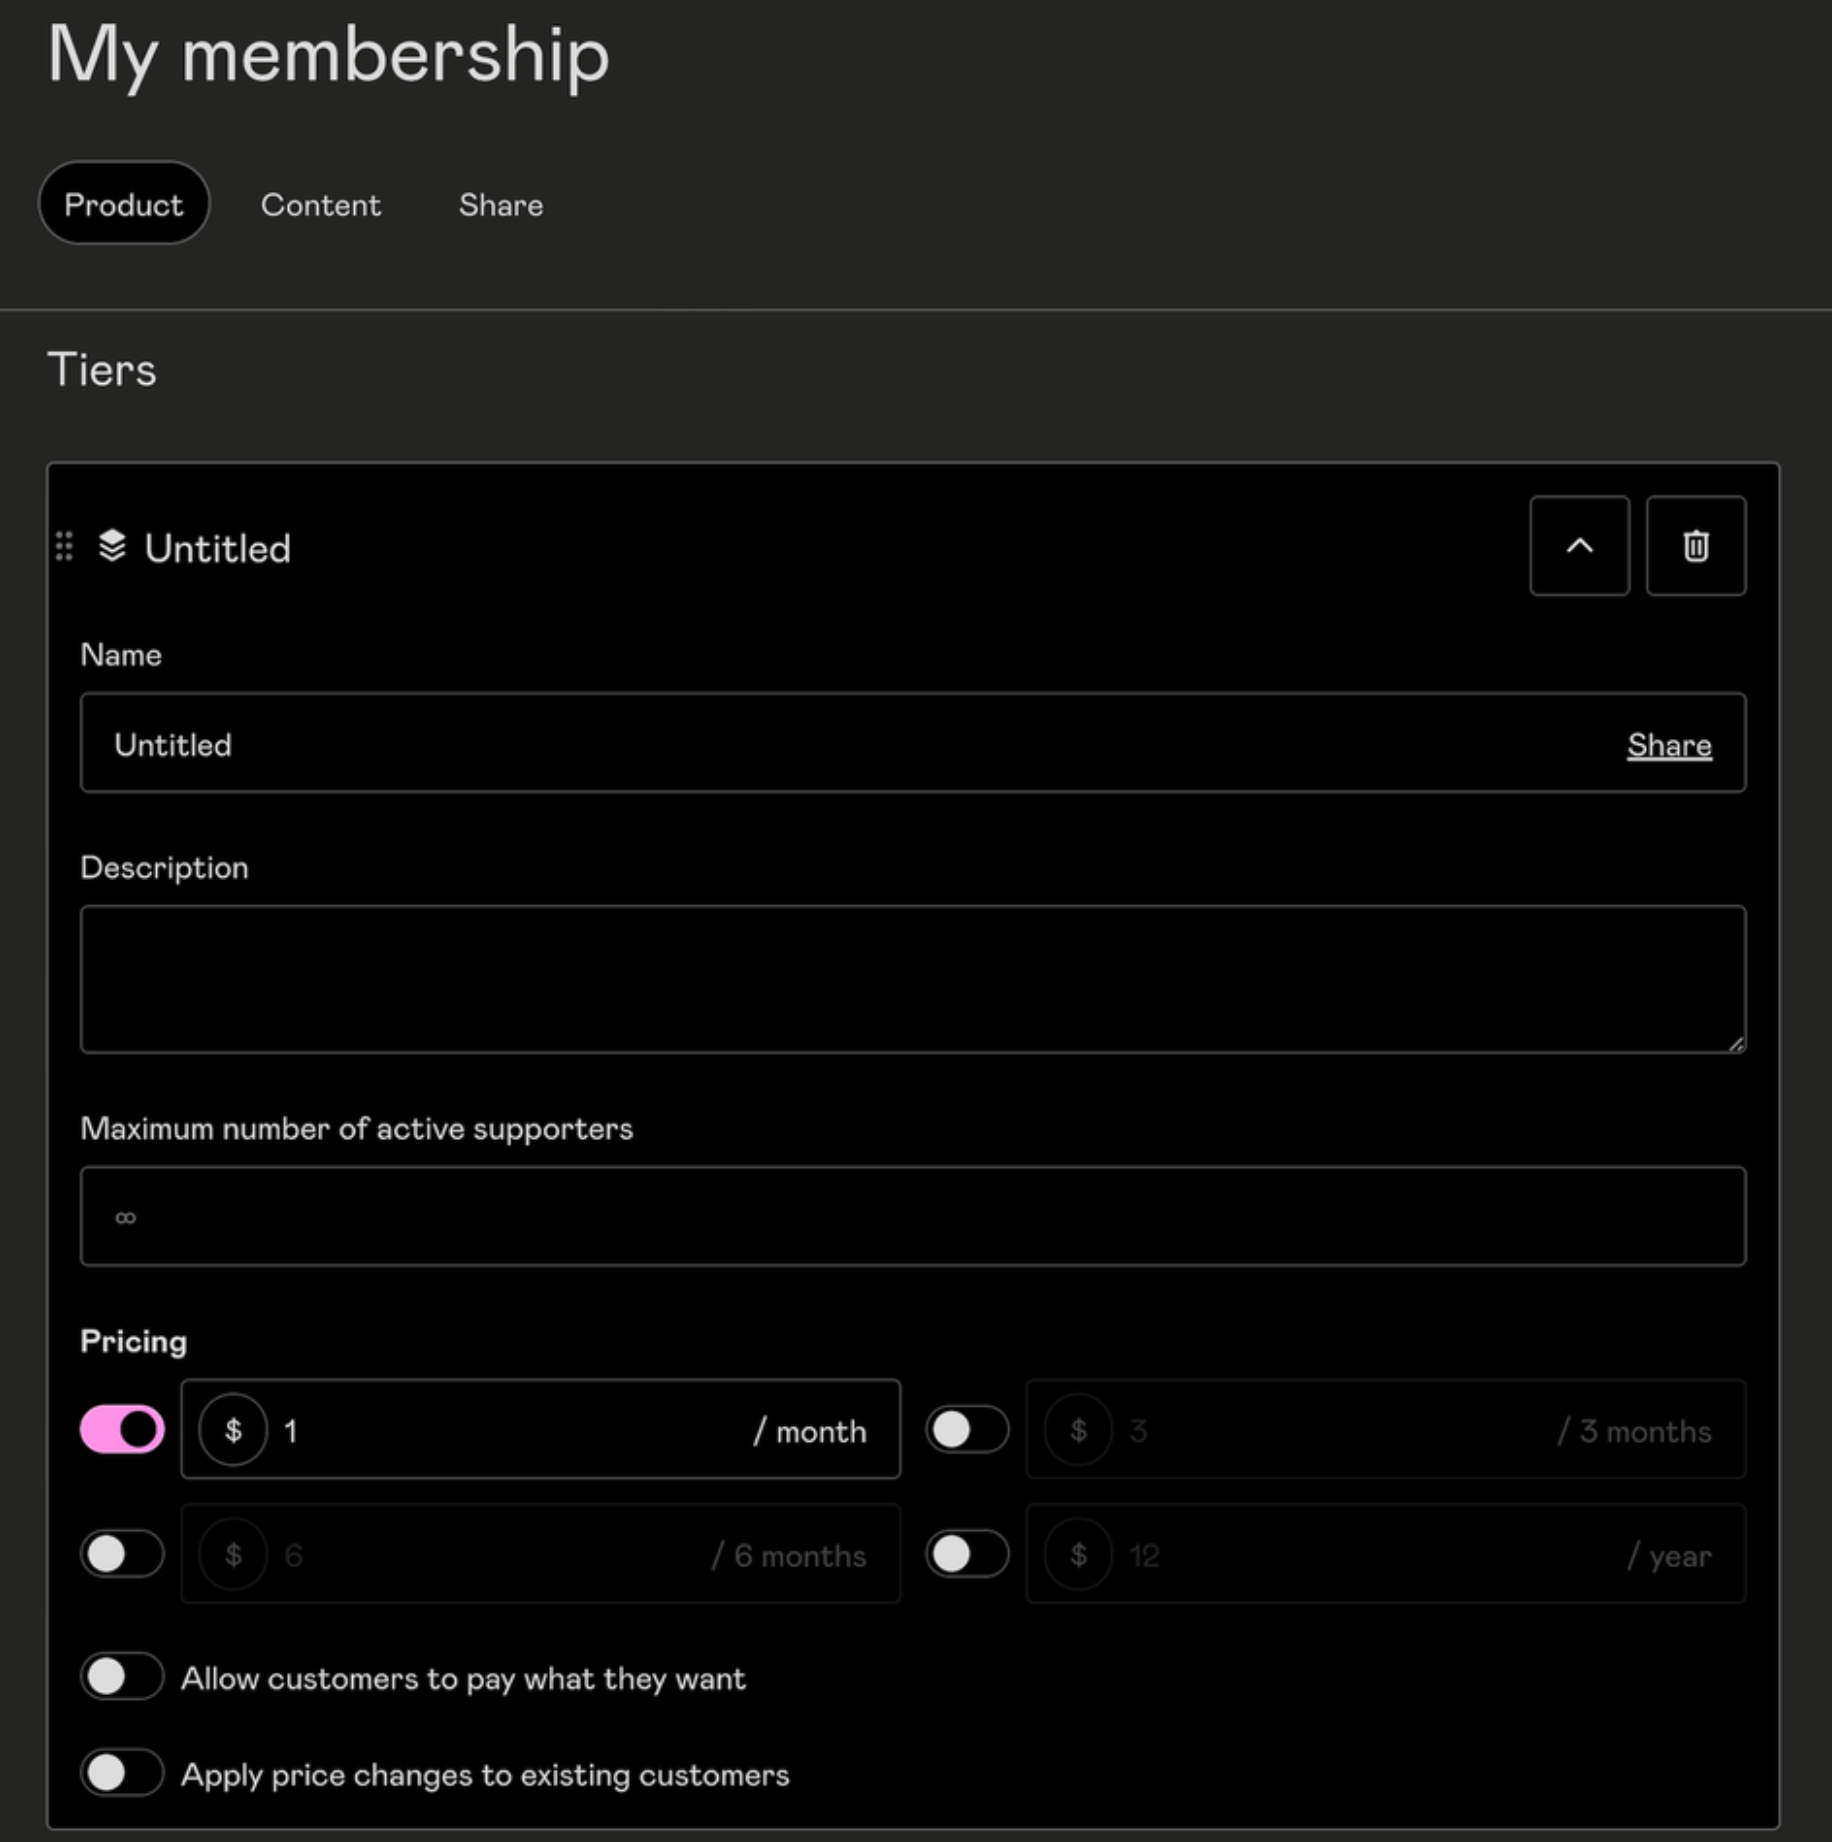Click the dollar icon in the 3-months price
The height and width of the screenshot is (1842, 1832).
[x=1080, y=1430]
